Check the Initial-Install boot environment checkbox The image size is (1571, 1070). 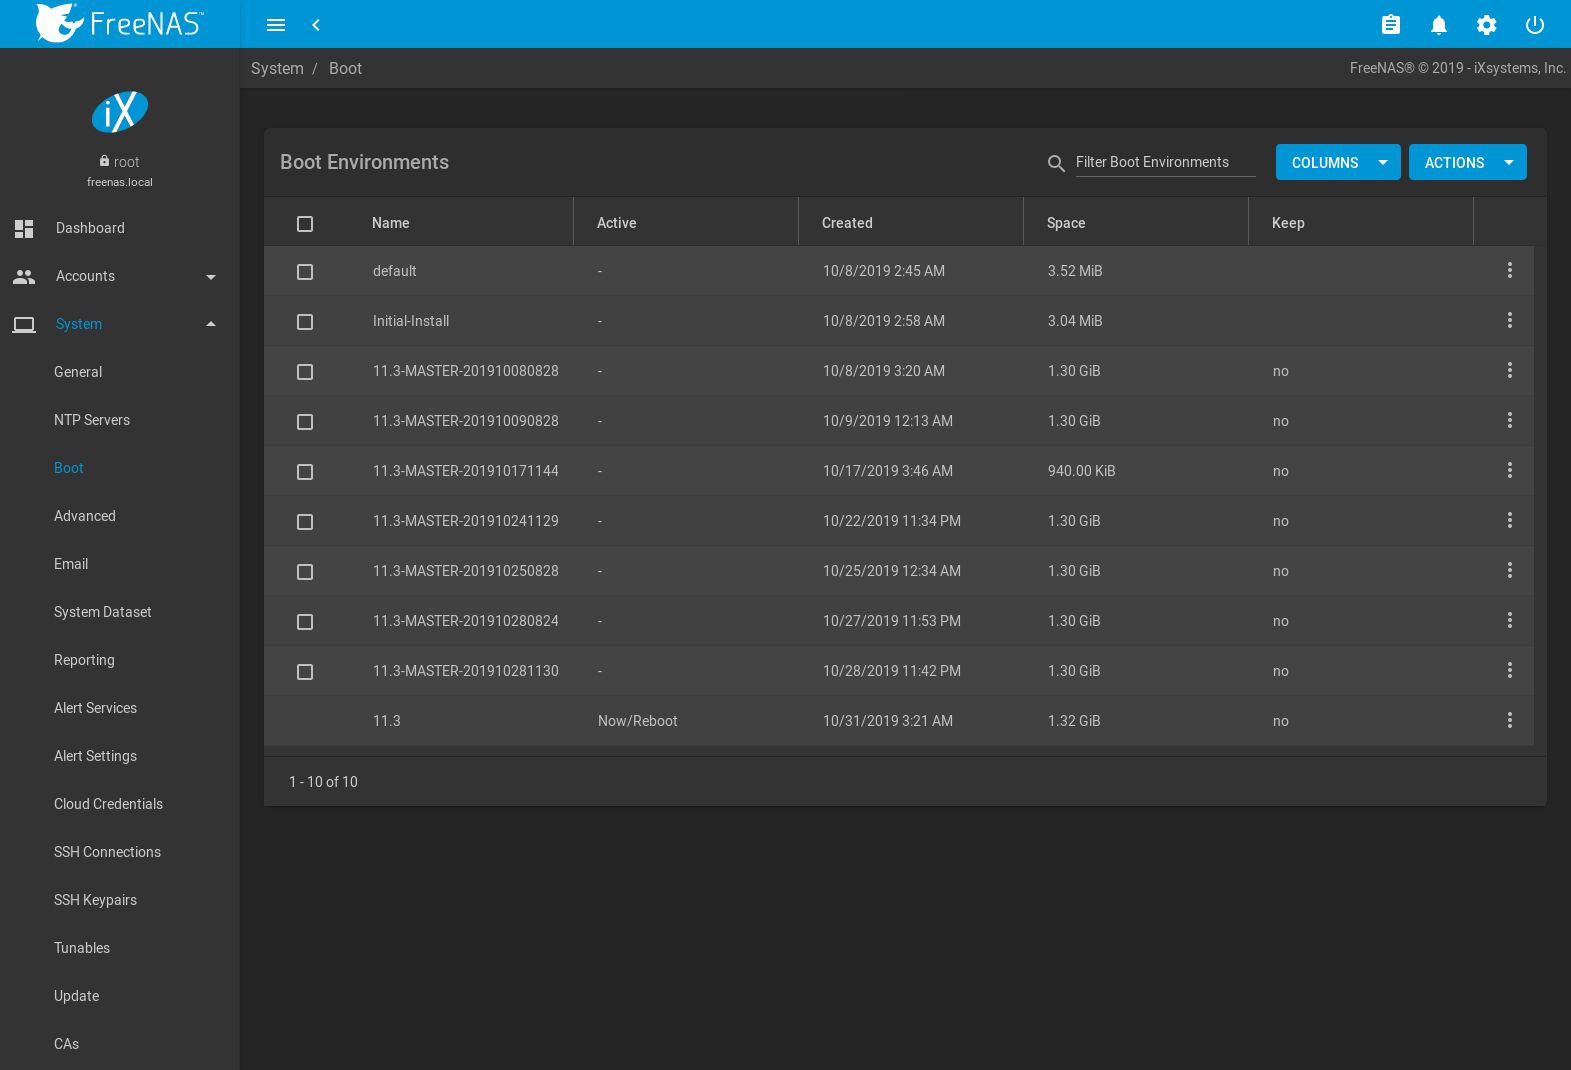[305, 322]
